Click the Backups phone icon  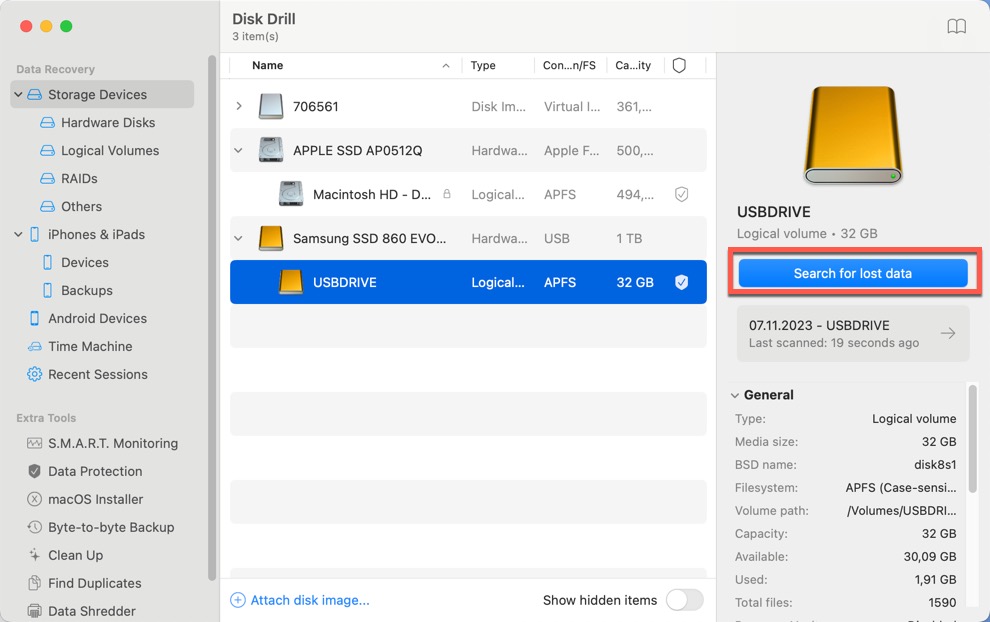[47, 290]
